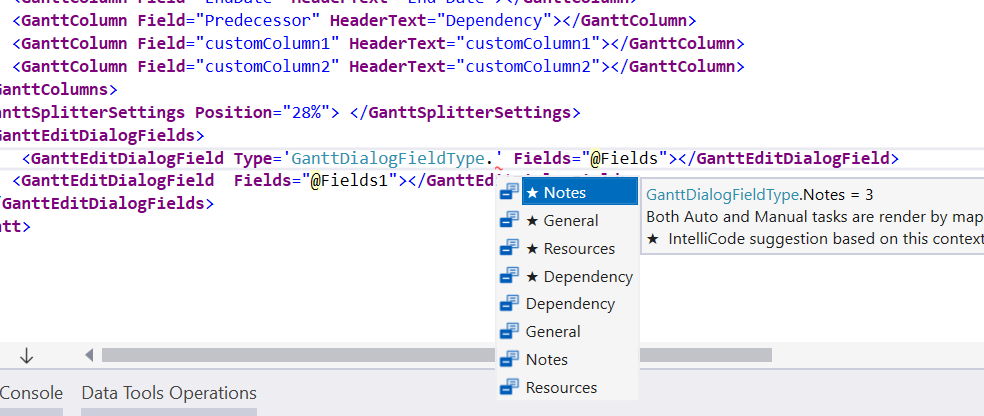984x416 pixels.
Task: Choose the unstarred Notes completion entry
Action: pos(546,360)
